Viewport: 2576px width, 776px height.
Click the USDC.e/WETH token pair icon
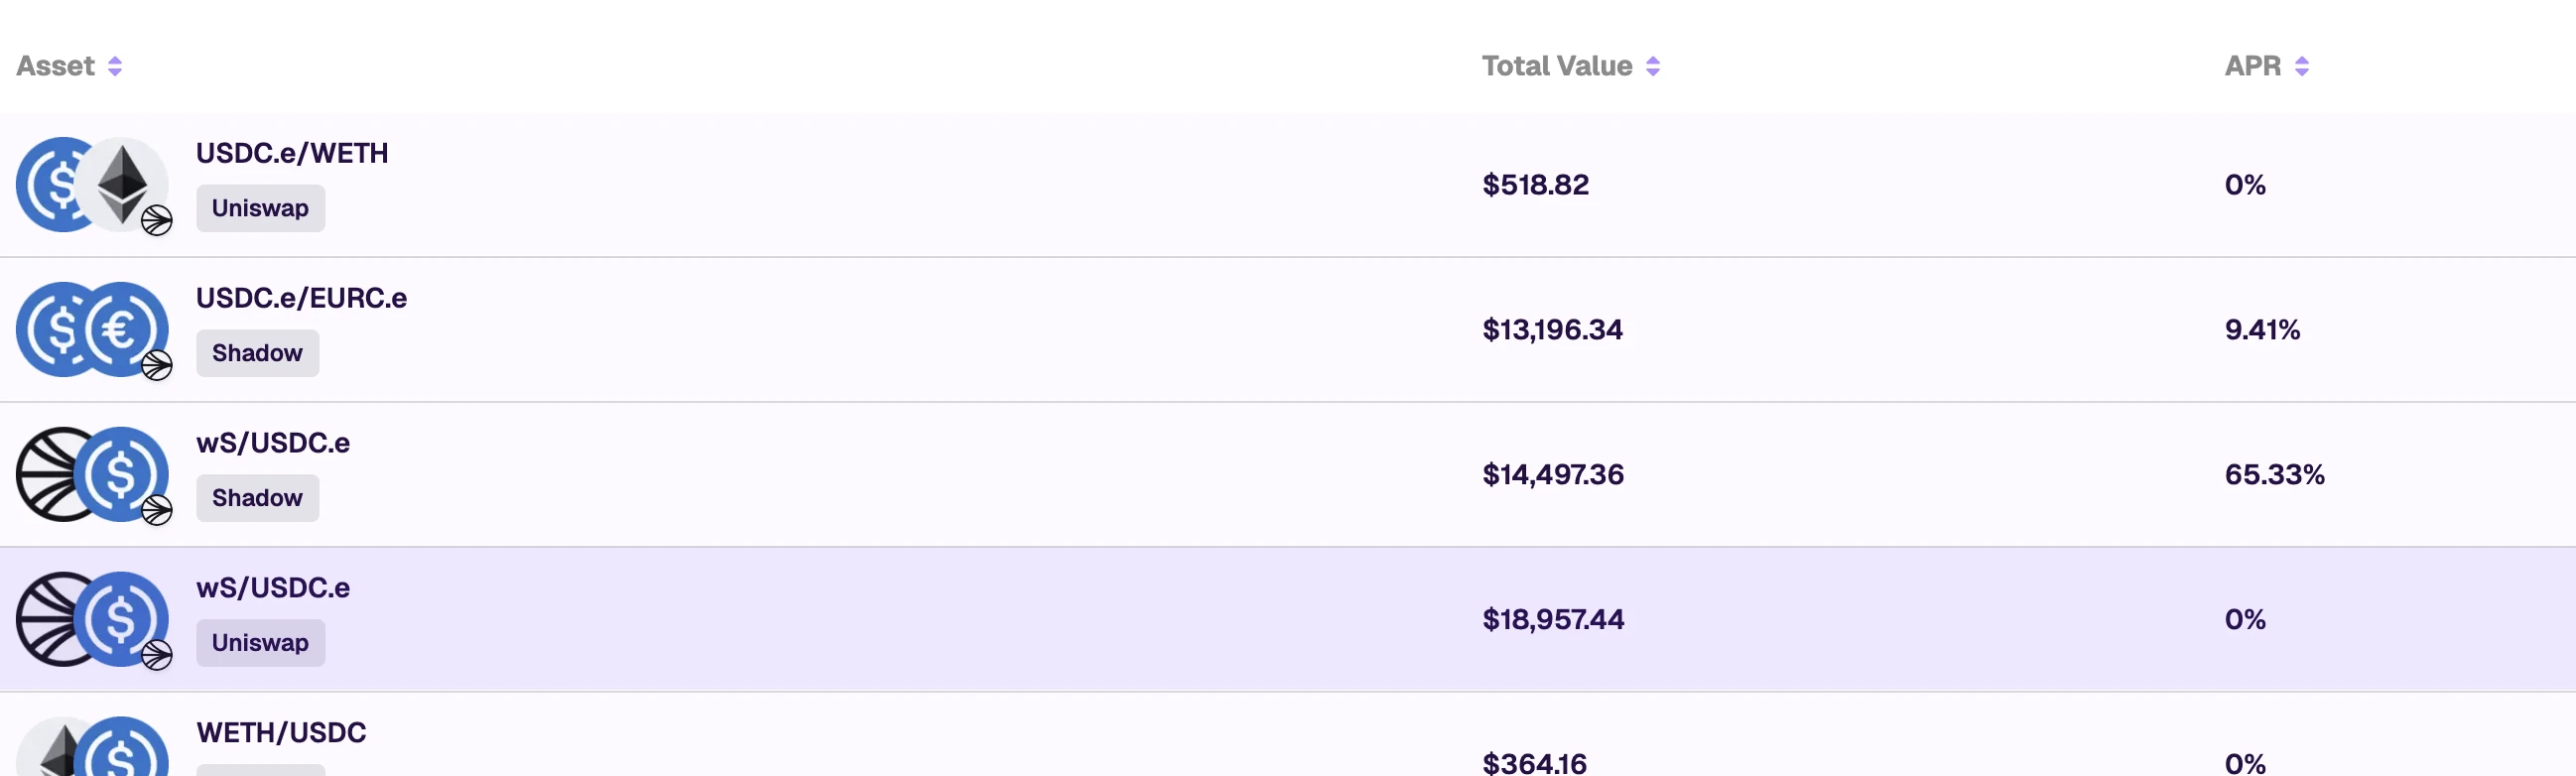(91, 185)
